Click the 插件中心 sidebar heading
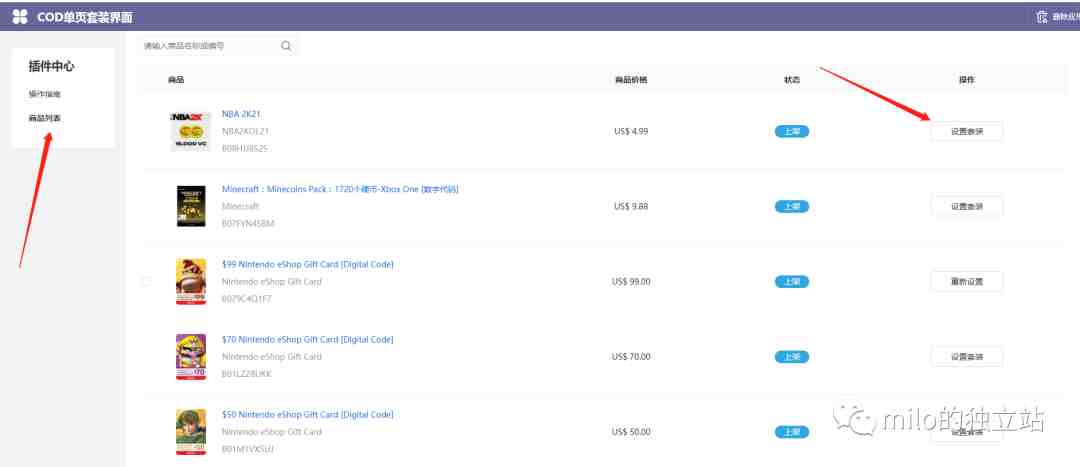 coord(51,66)
